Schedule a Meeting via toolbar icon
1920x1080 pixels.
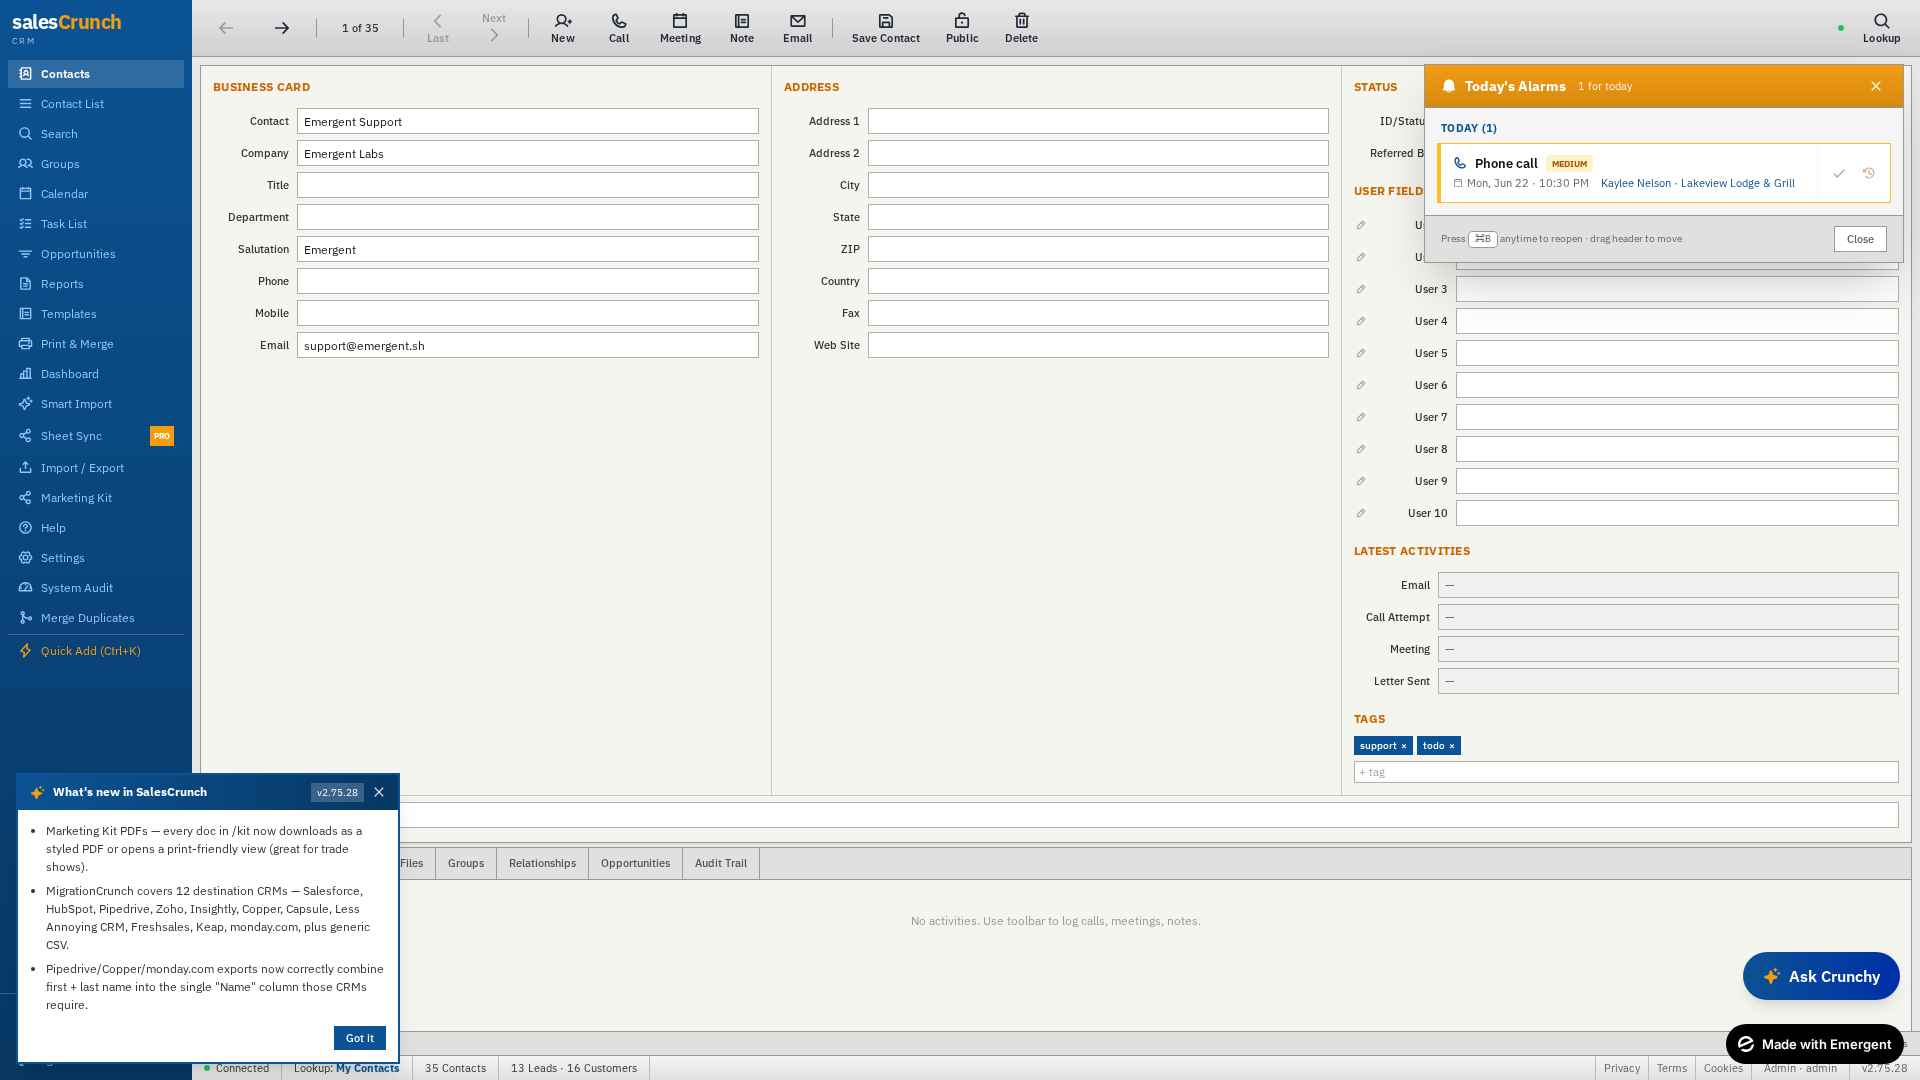coord(680,28)
